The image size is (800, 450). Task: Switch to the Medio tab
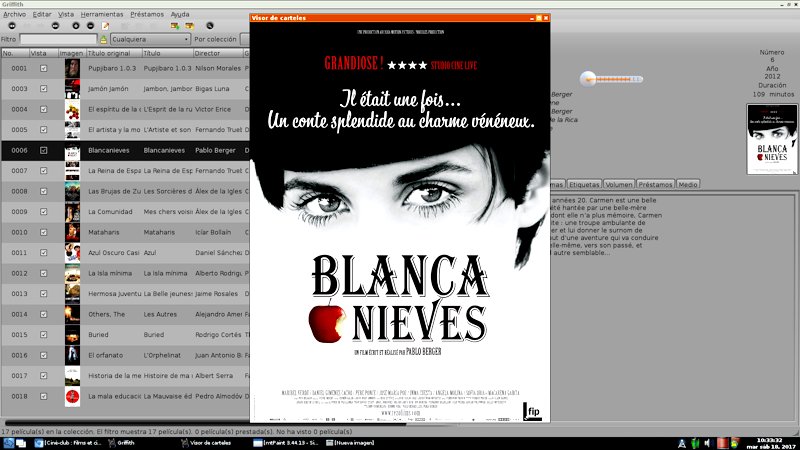click(x=688, y=185)
